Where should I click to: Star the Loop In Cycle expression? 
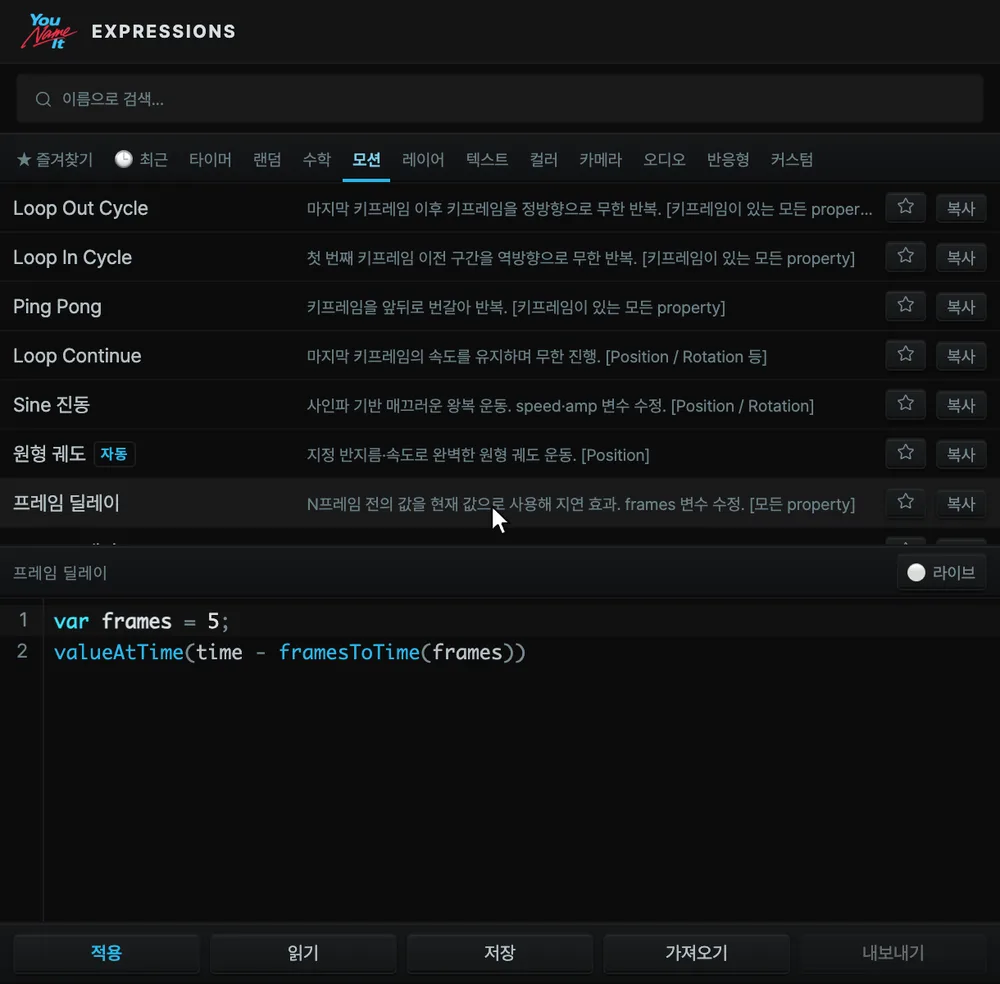pyautogui.click(x=905, y=257)
